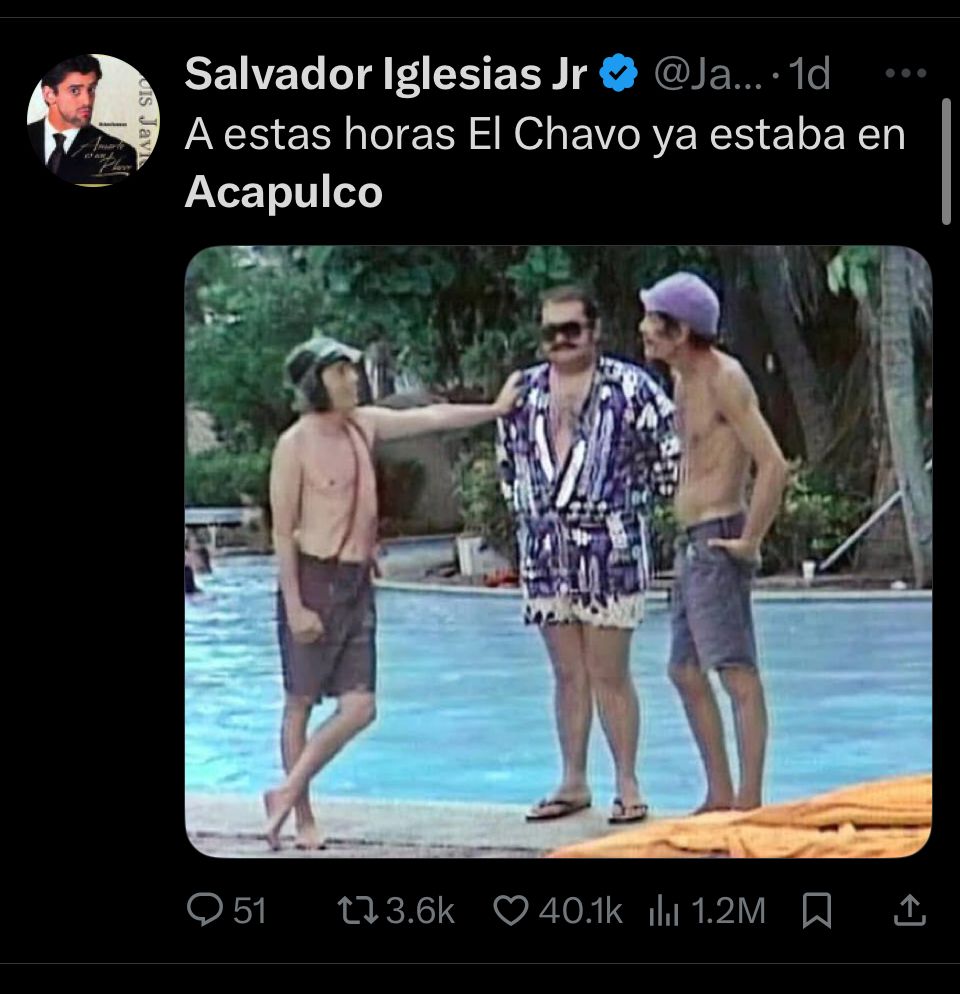
Task: Click the 40.1k likes count
Action: pyautogui.click(x=581, y=911)
